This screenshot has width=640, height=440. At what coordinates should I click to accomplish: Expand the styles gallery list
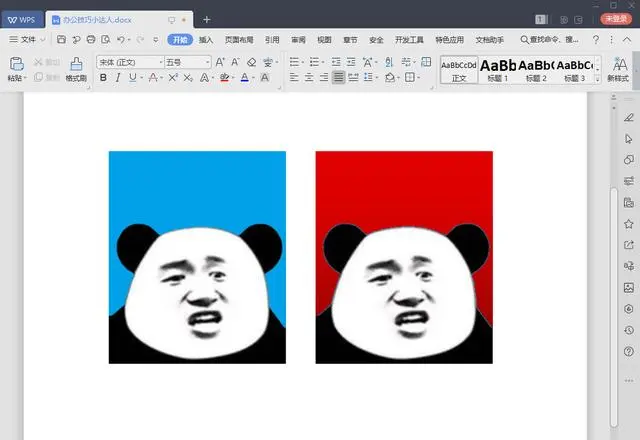[598, 79]
